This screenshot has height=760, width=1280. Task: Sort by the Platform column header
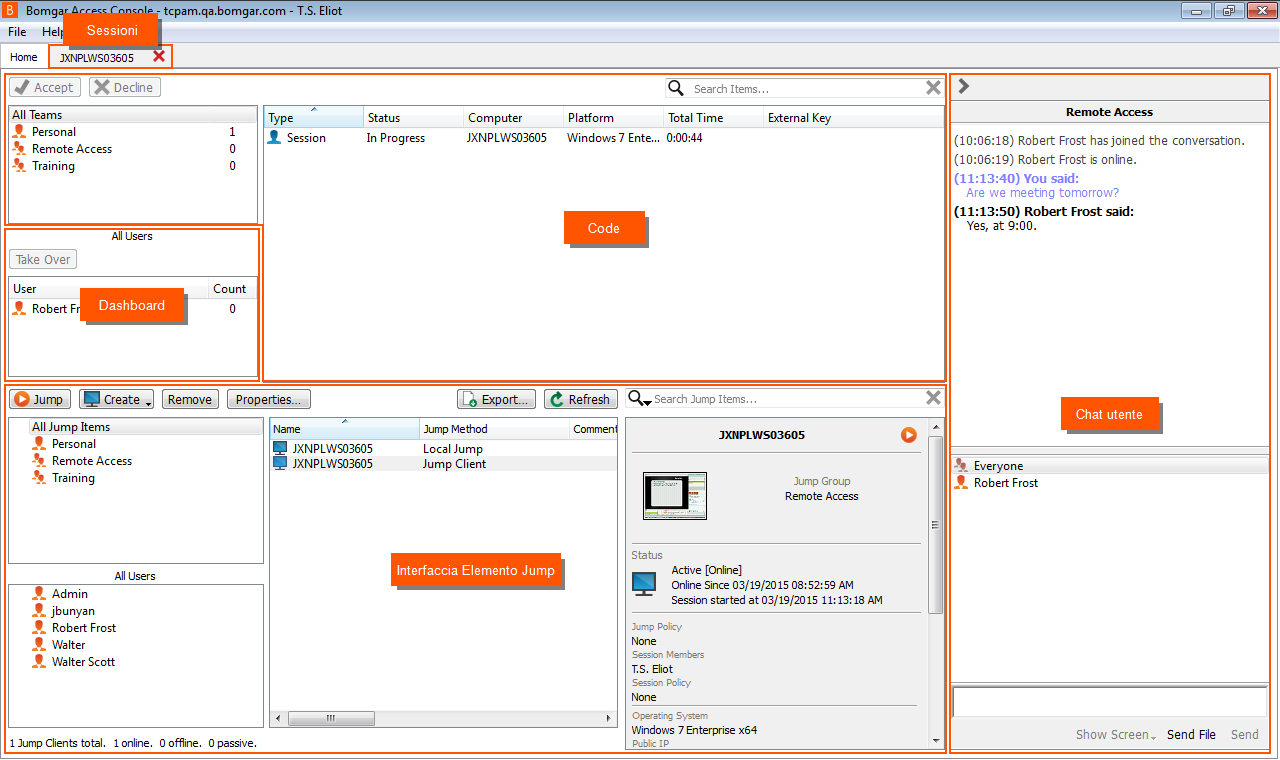pos(613,117)
